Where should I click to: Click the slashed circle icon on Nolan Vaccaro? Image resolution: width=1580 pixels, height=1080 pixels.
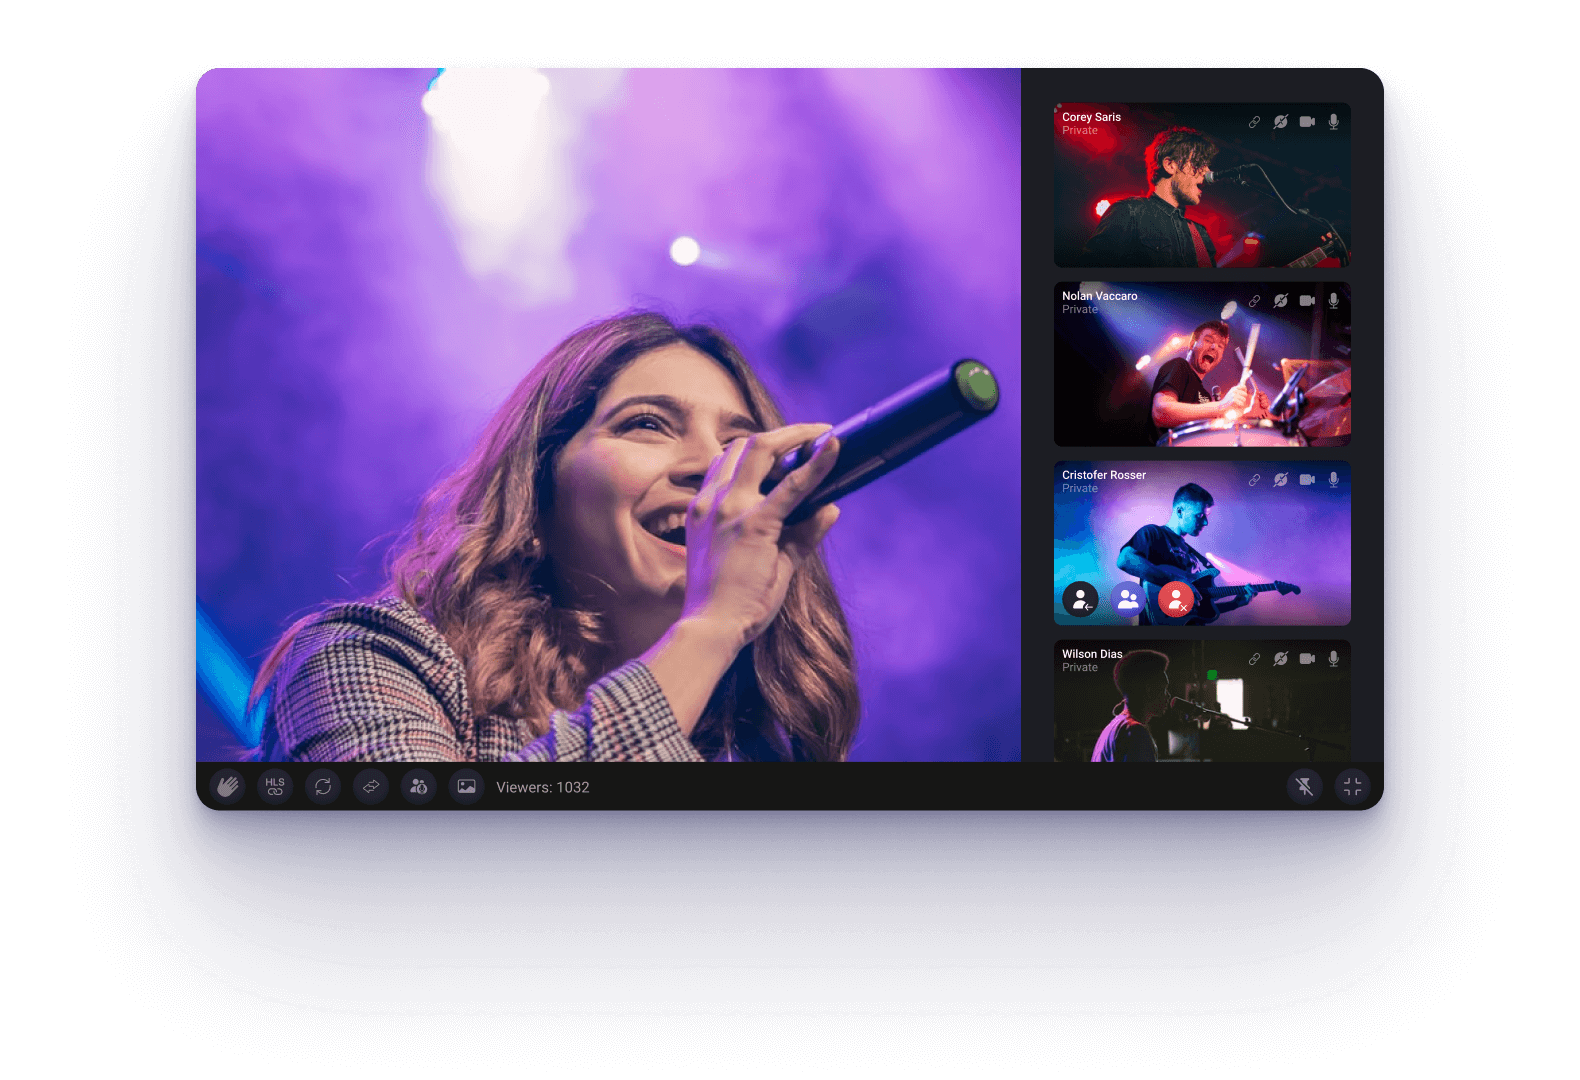[x=1280, y=301]
